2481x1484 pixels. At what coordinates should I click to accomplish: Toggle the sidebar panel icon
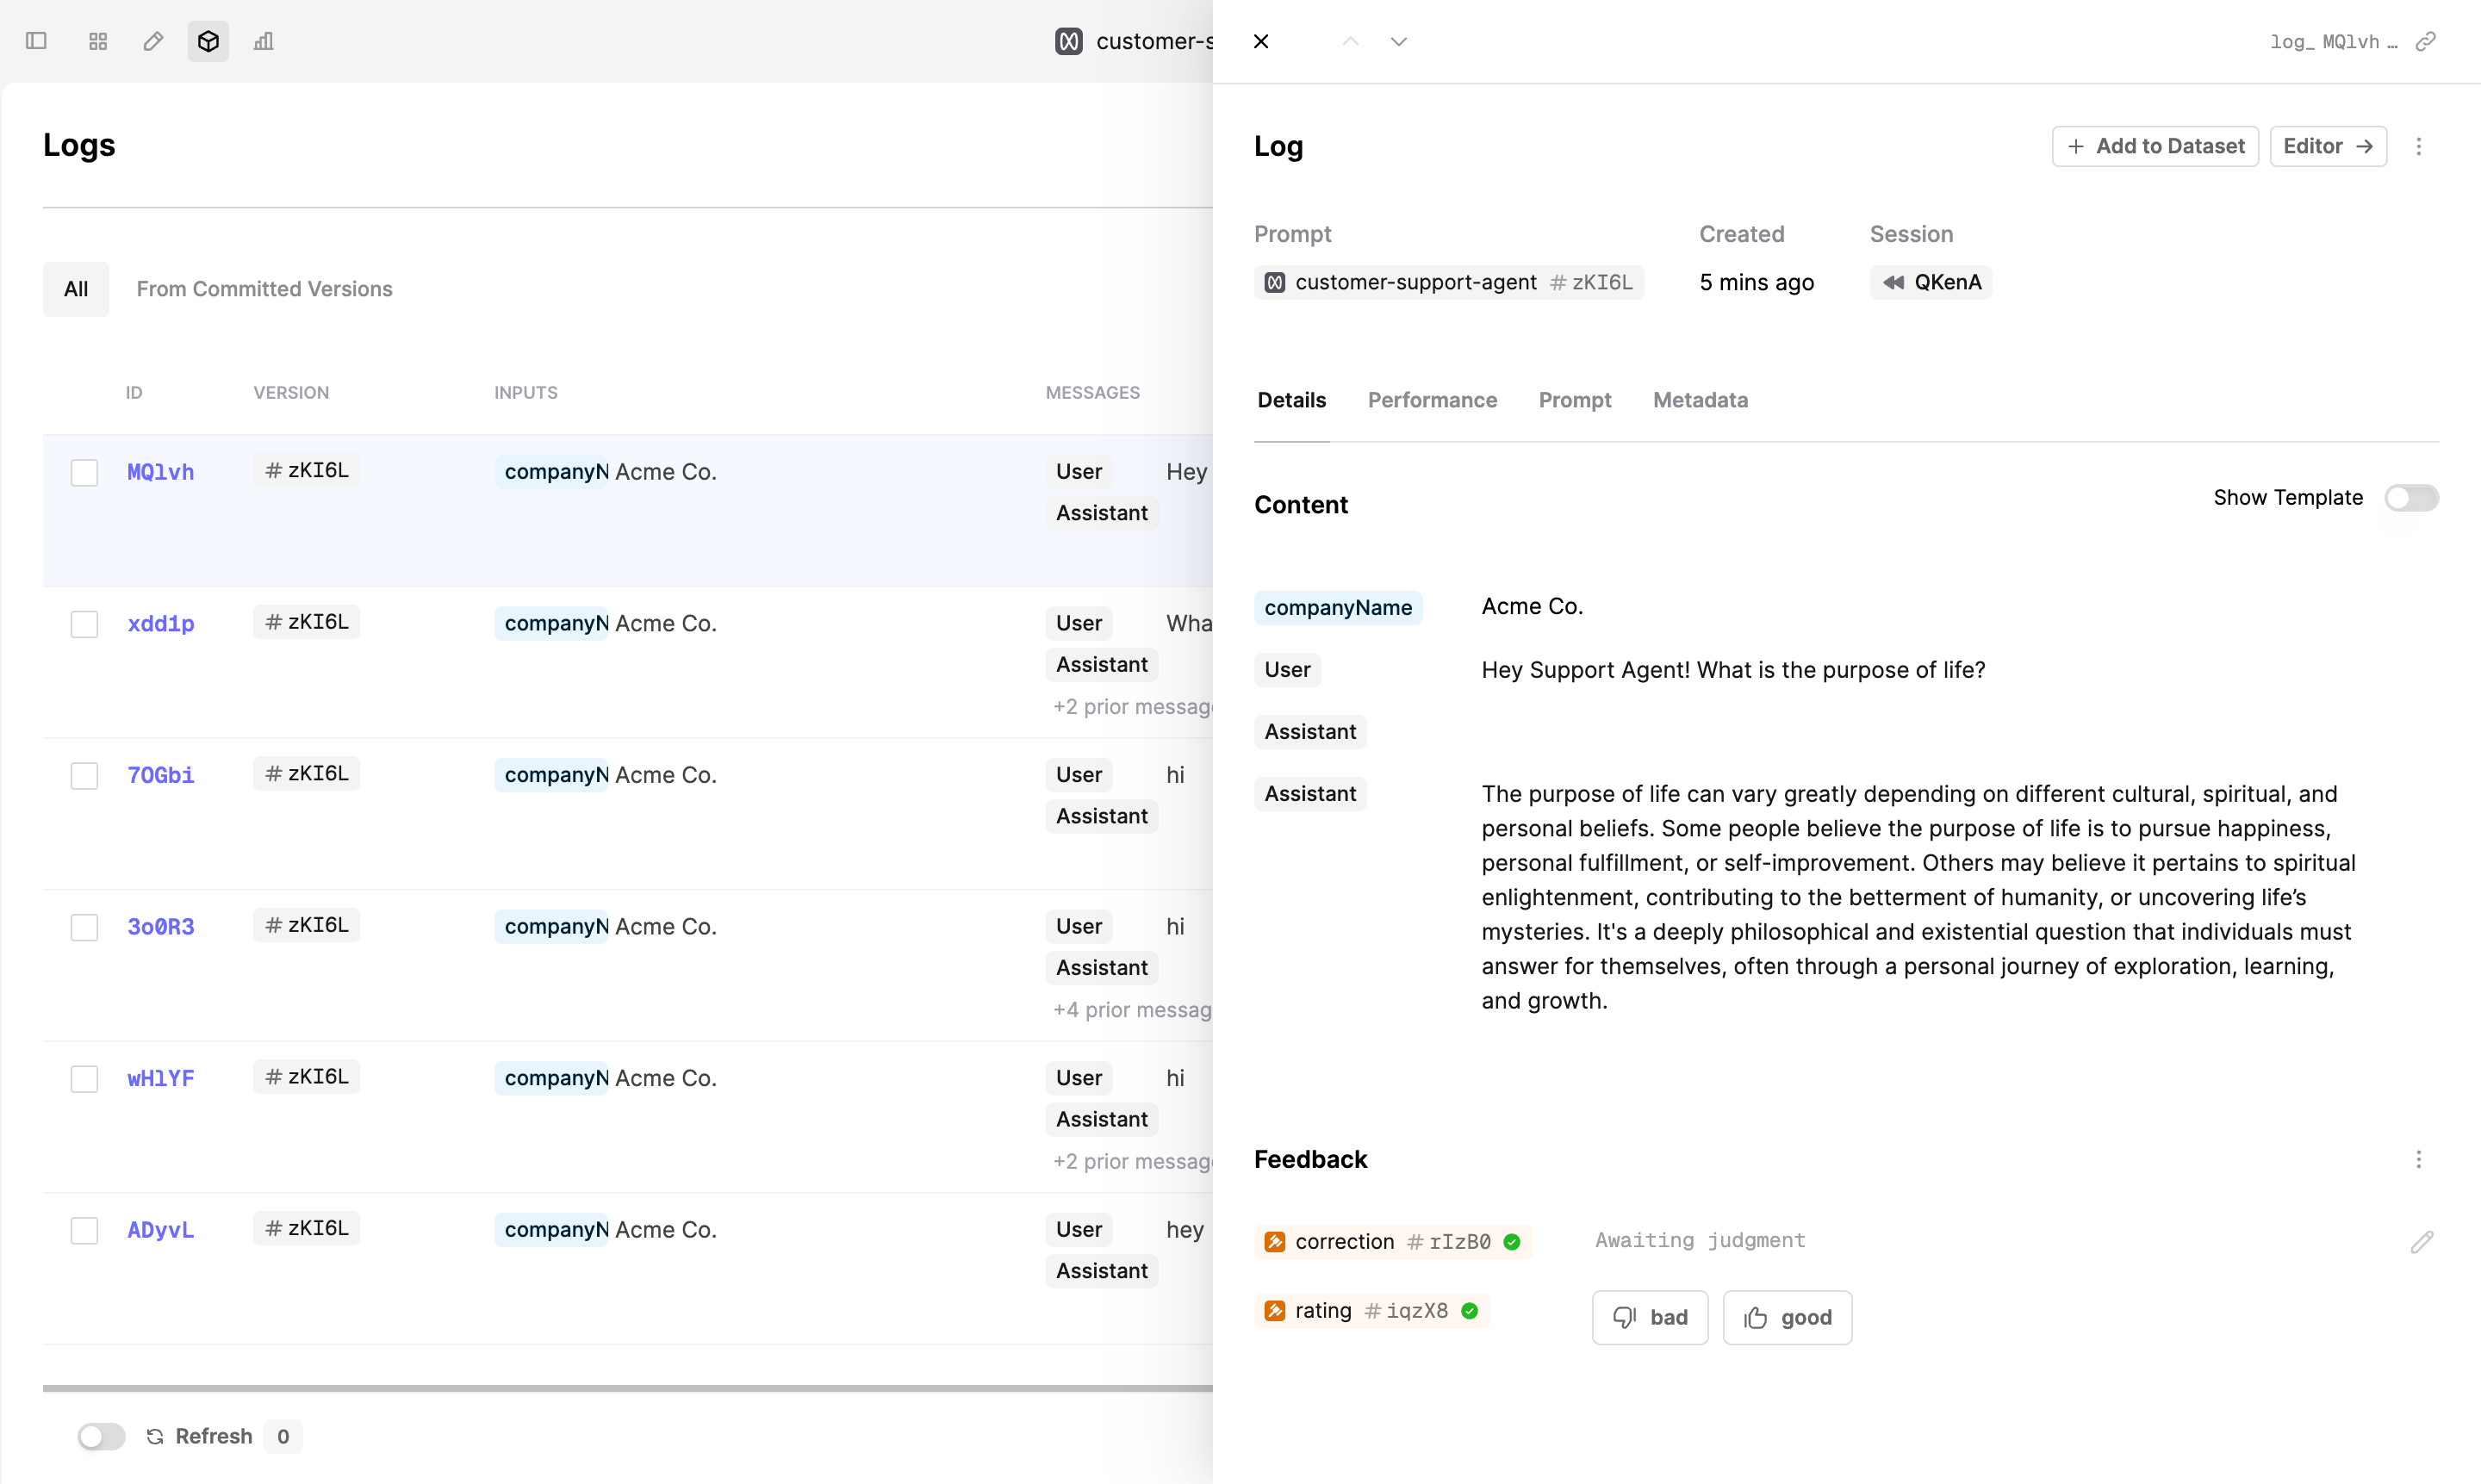[x=37, y=41]
